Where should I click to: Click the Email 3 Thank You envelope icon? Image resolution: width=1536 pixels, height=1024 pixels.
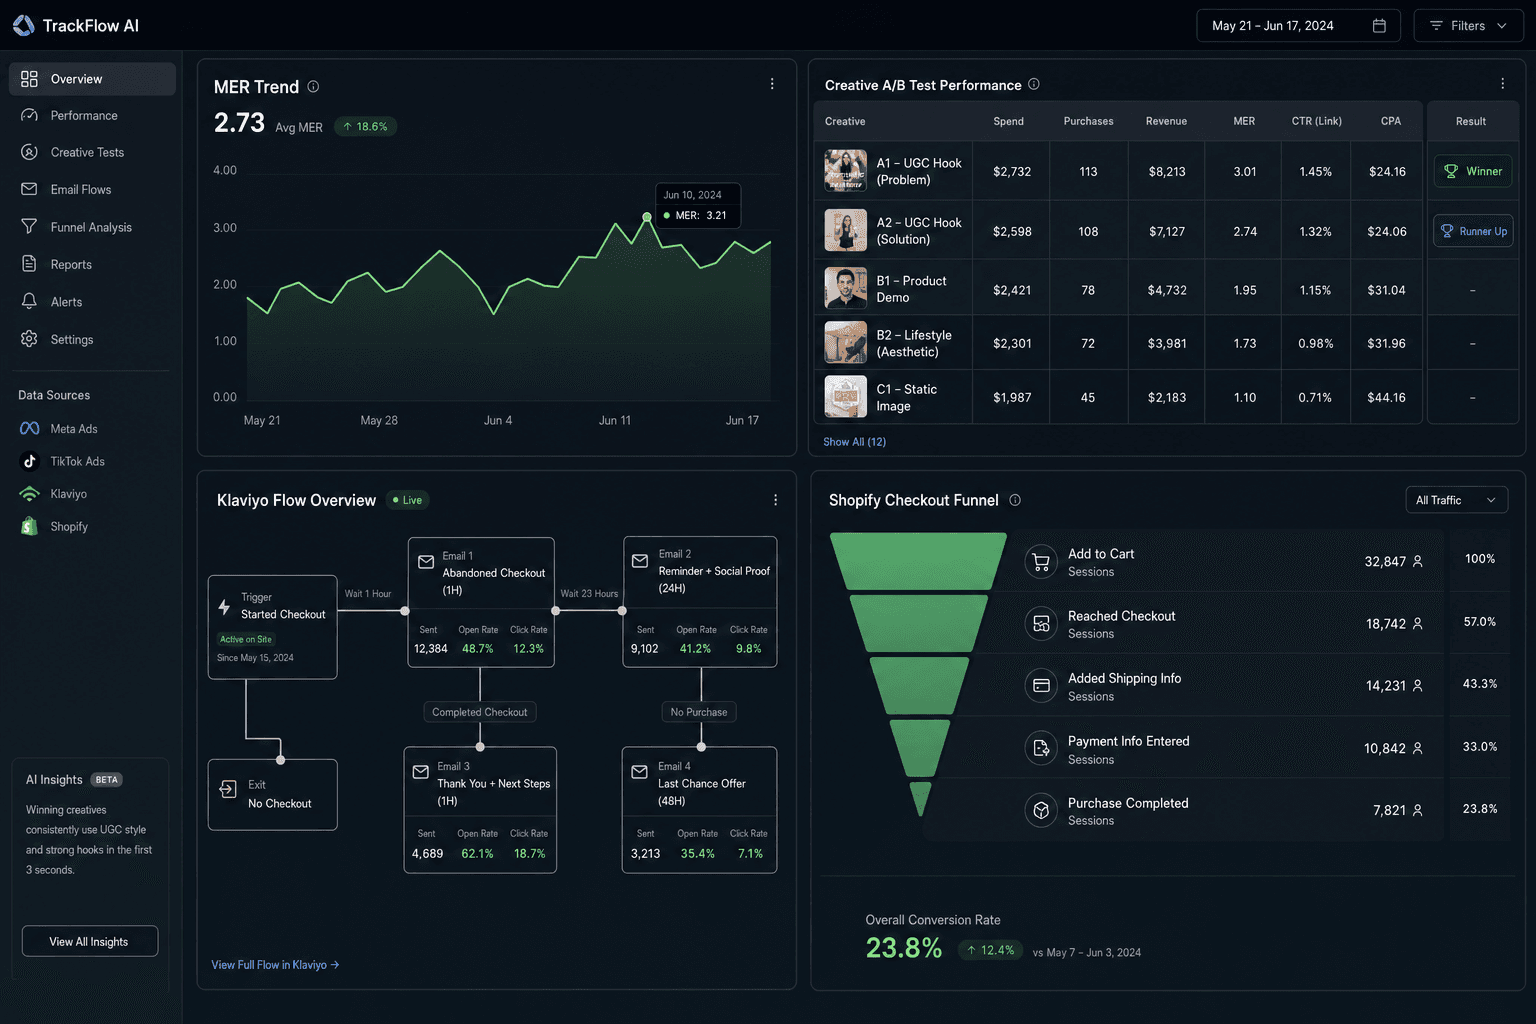coord(421,772)
